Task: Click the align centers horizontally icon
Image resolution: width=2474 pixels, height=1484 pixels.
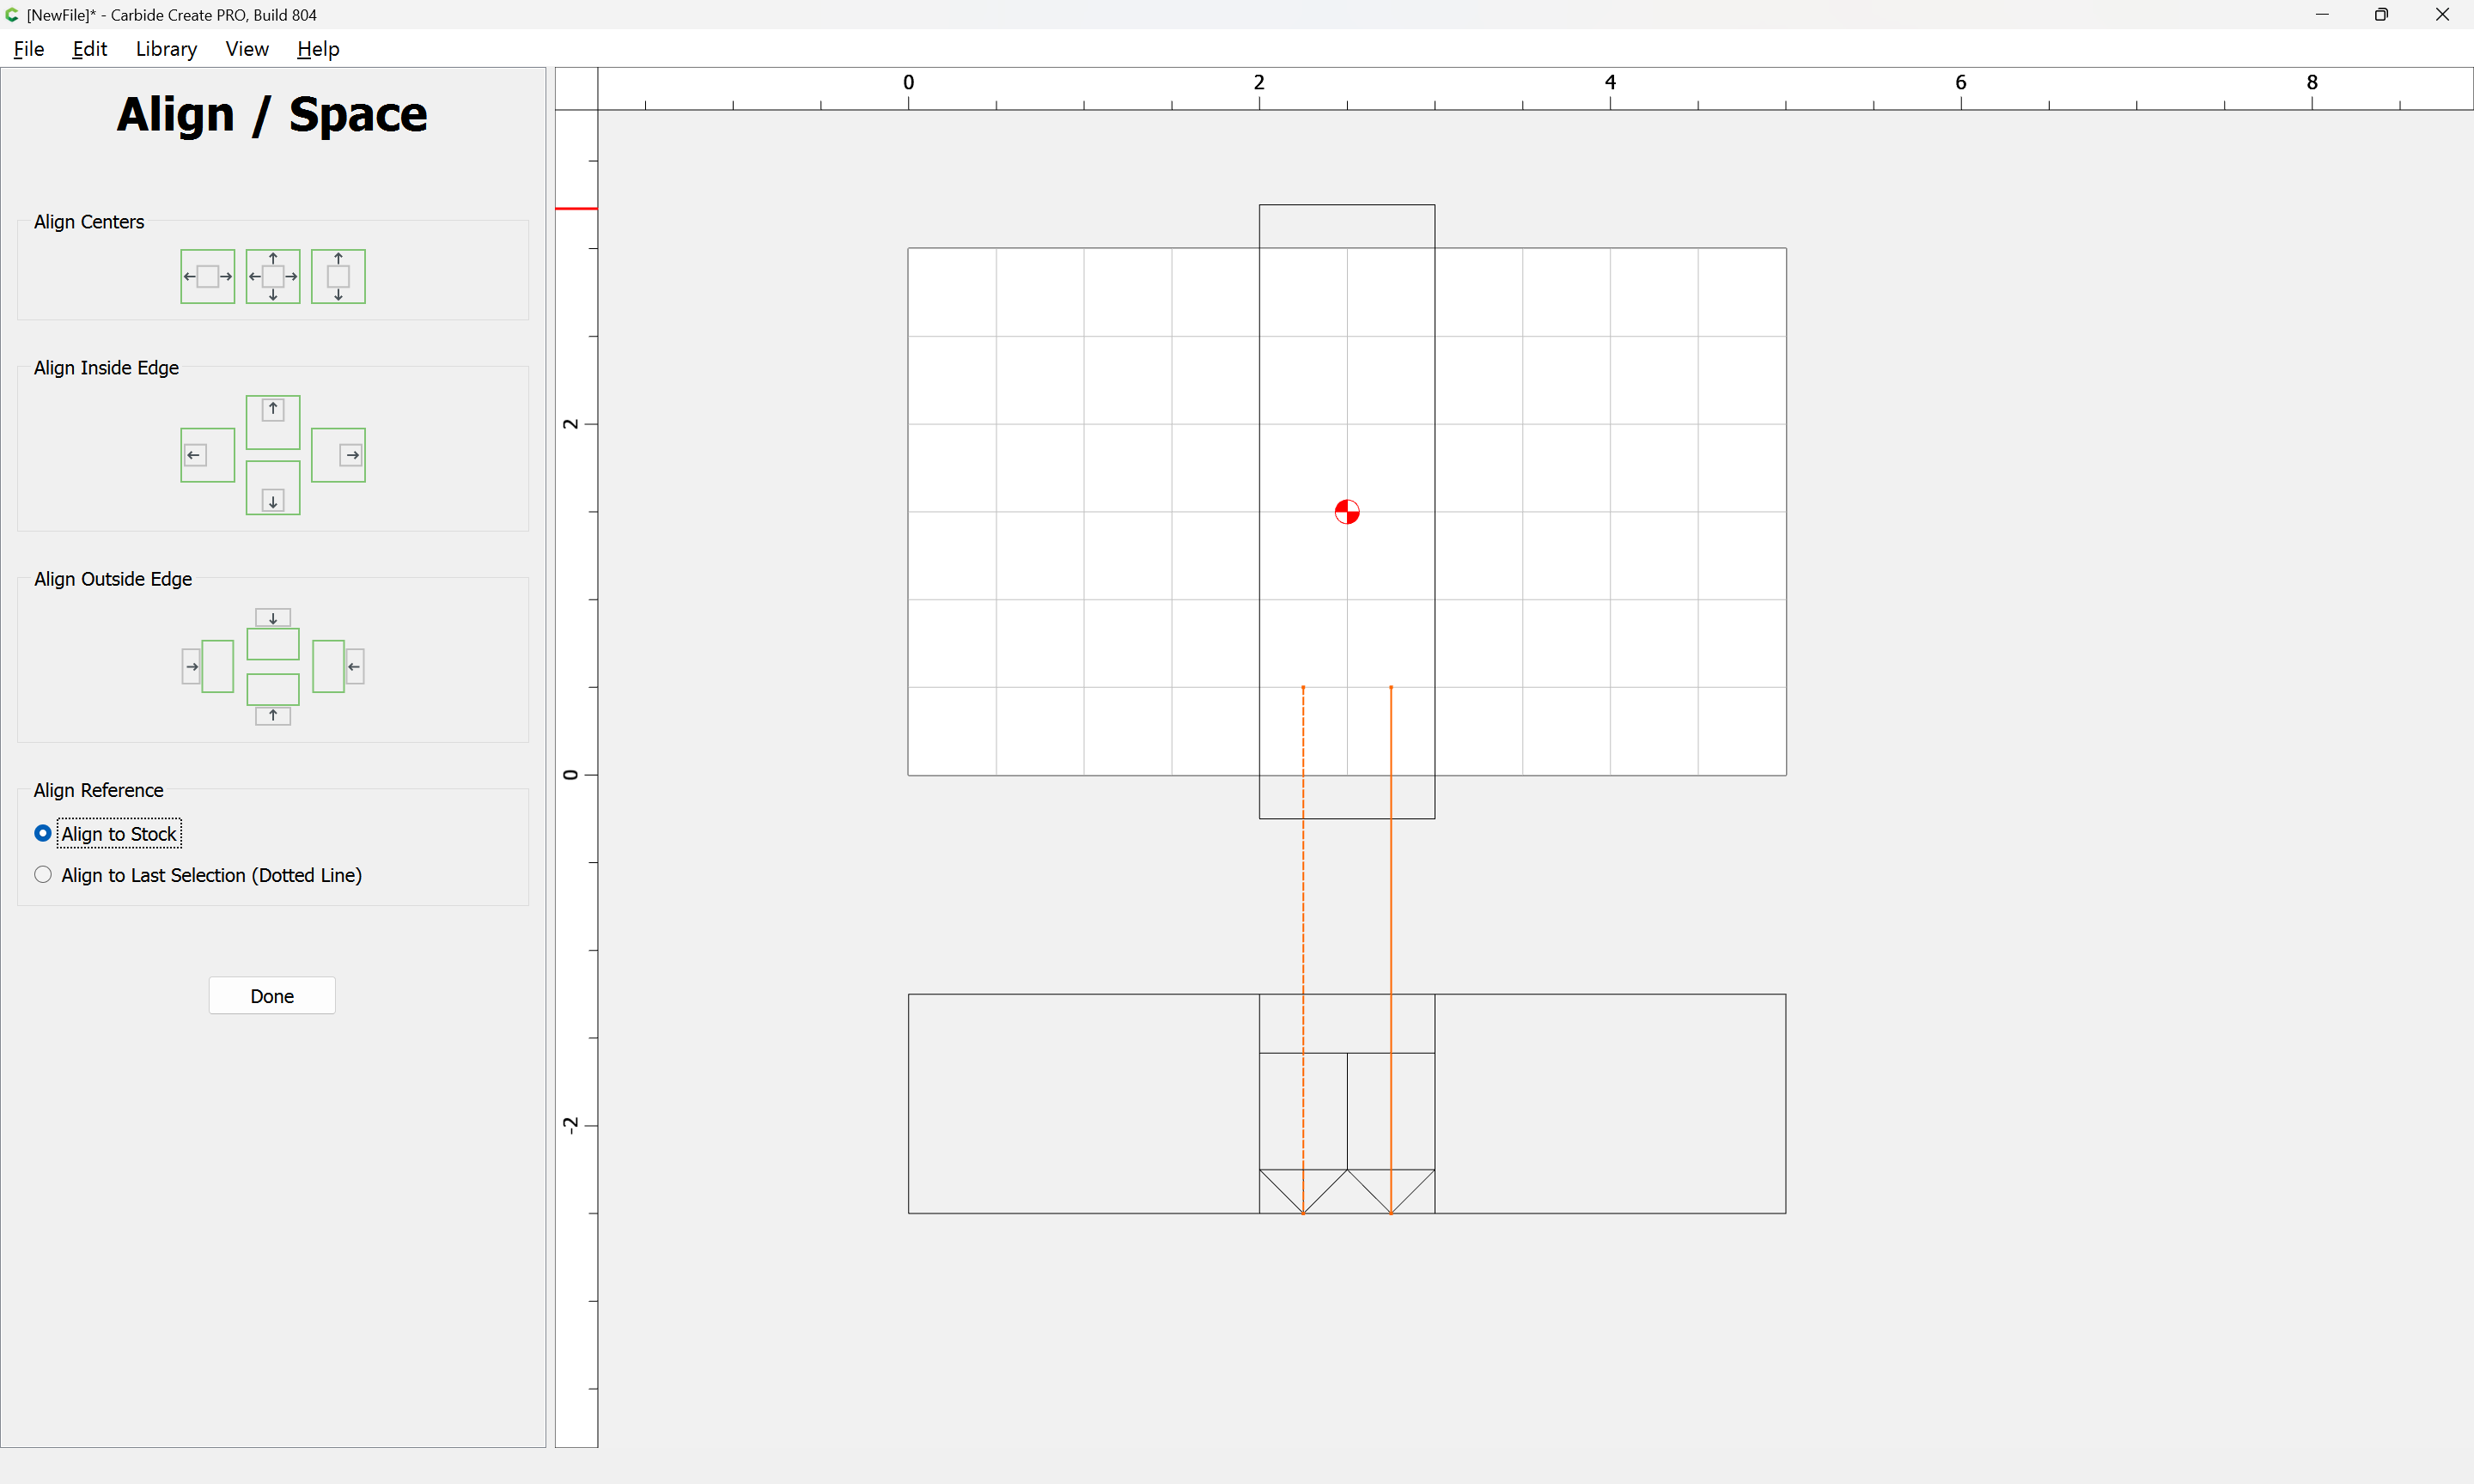Action: click(x=207, y=276)
